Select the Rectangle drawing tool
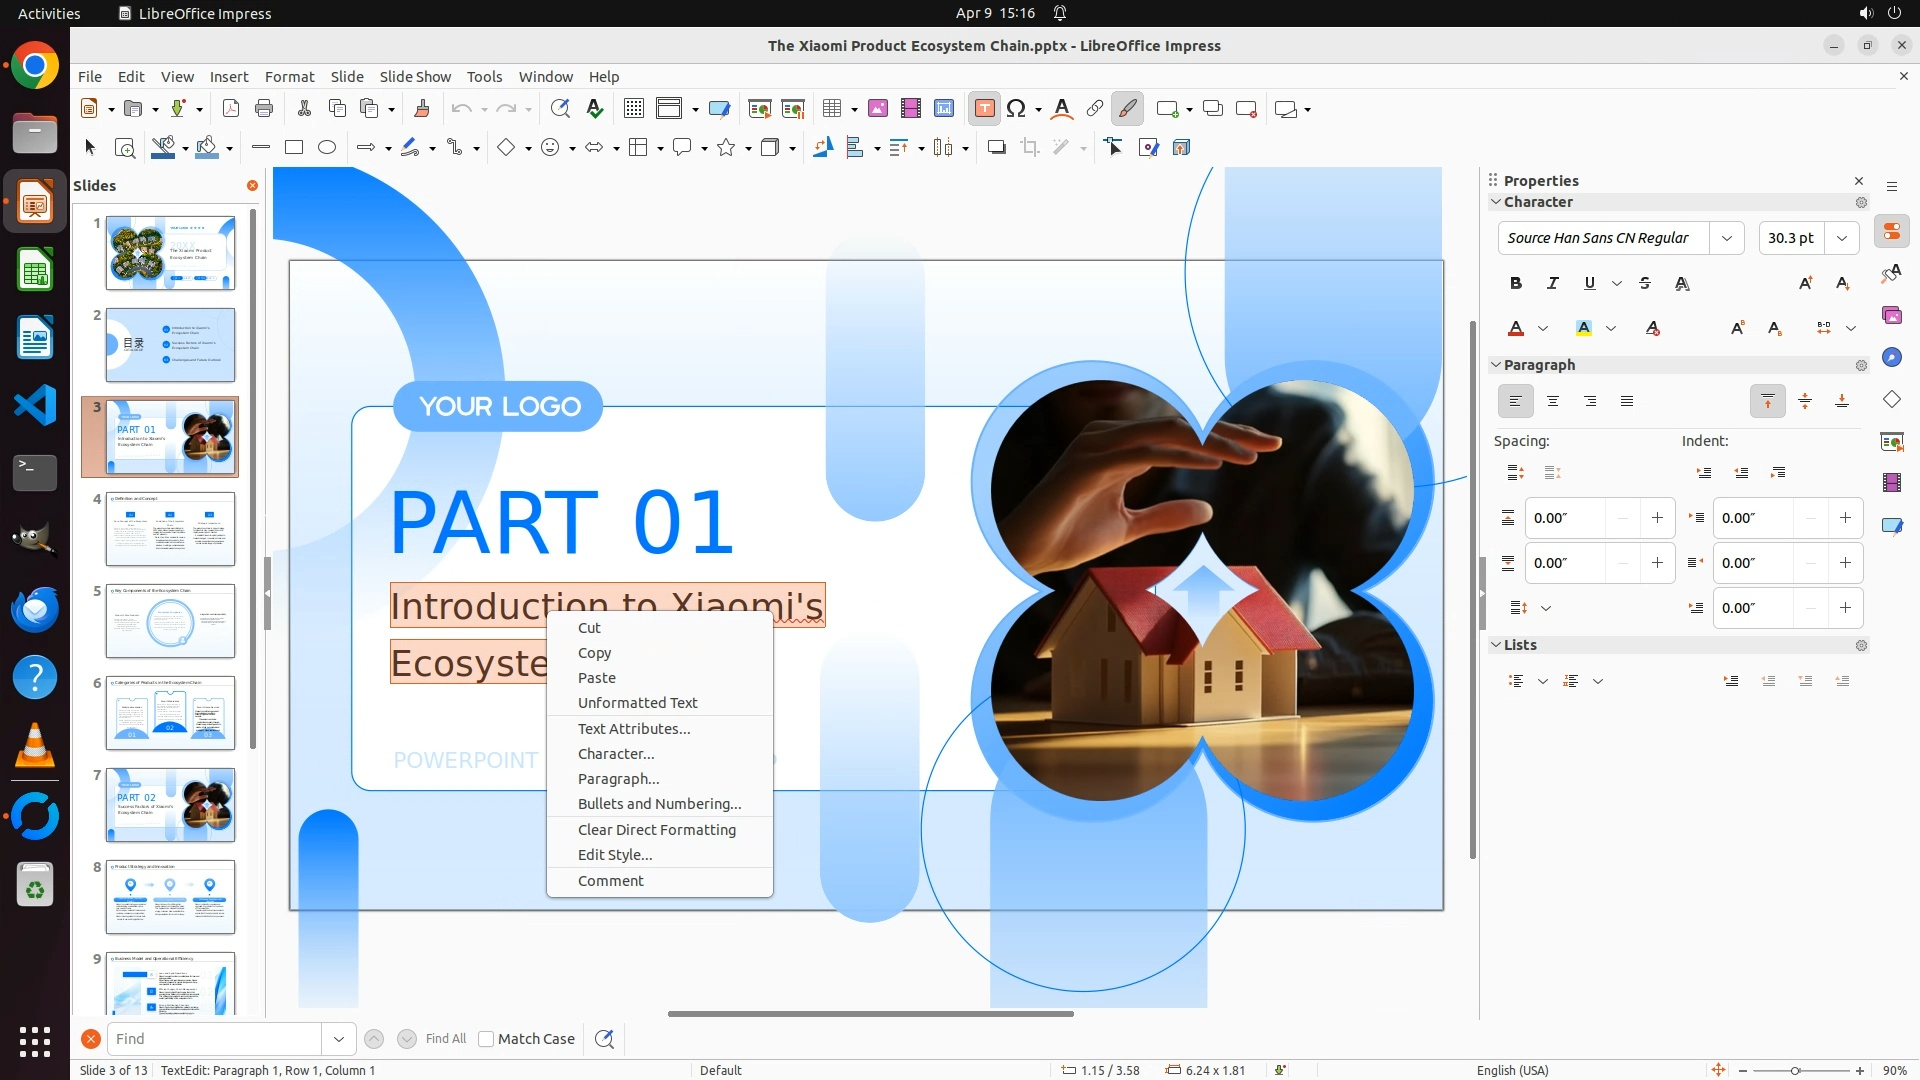The height and width of the screenshot is (1080, 1920). pyautogui.click(x=294, y=148)
